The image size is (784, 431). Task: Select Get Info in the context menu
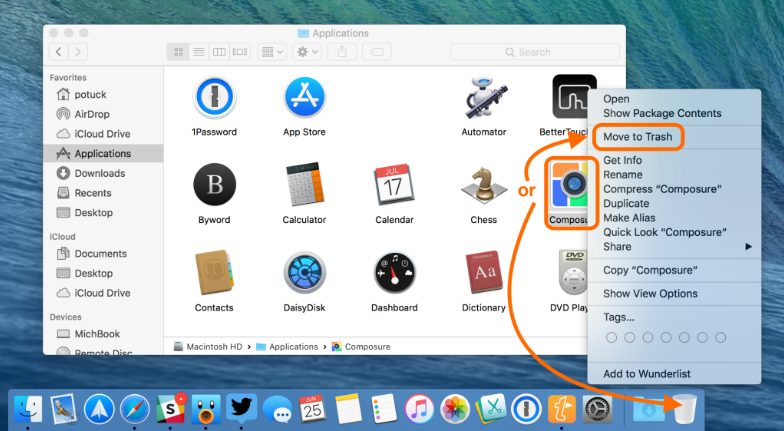pyautogui.click(x=622, y=160)
